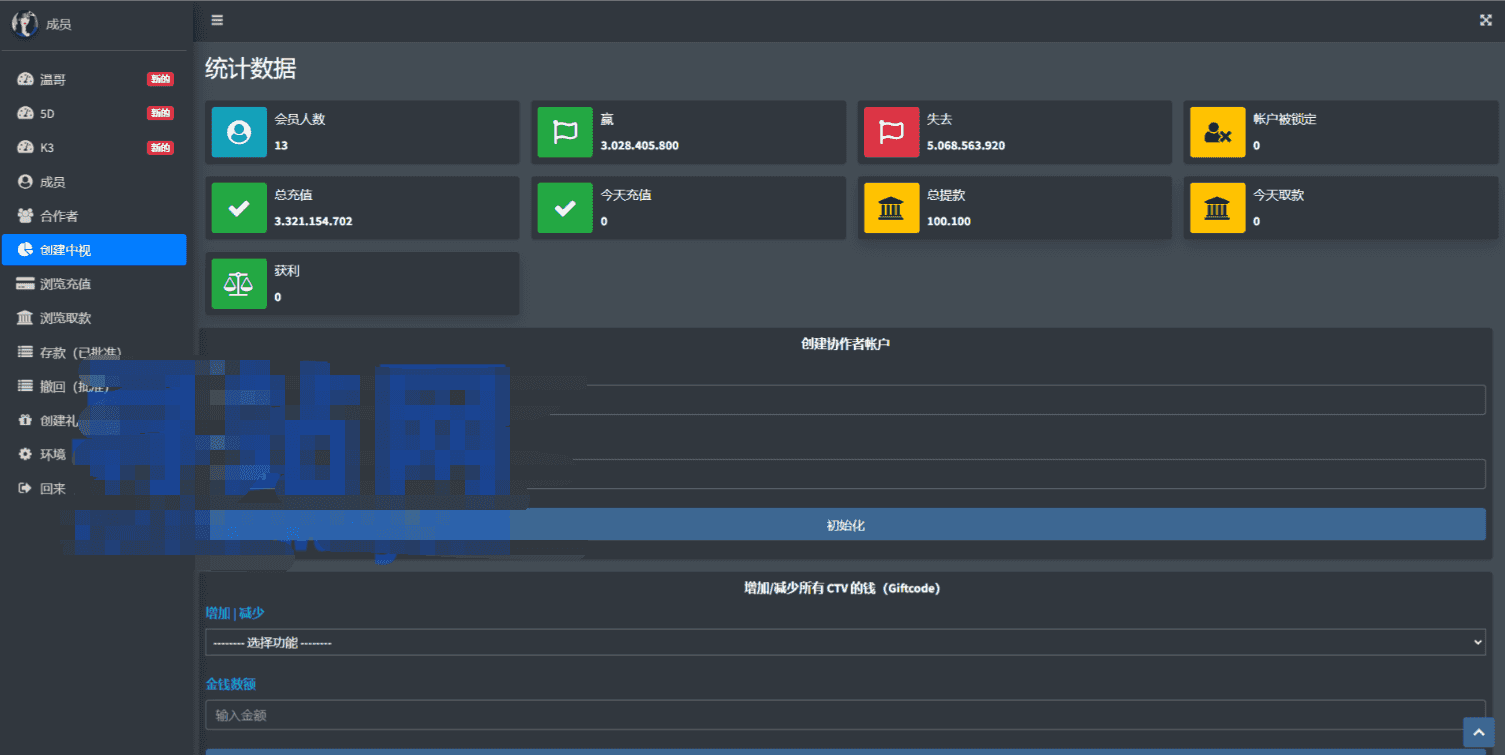Click the hamburger menu icon in header
This screenshot has width=1505, height=755.
coord(217,20)
